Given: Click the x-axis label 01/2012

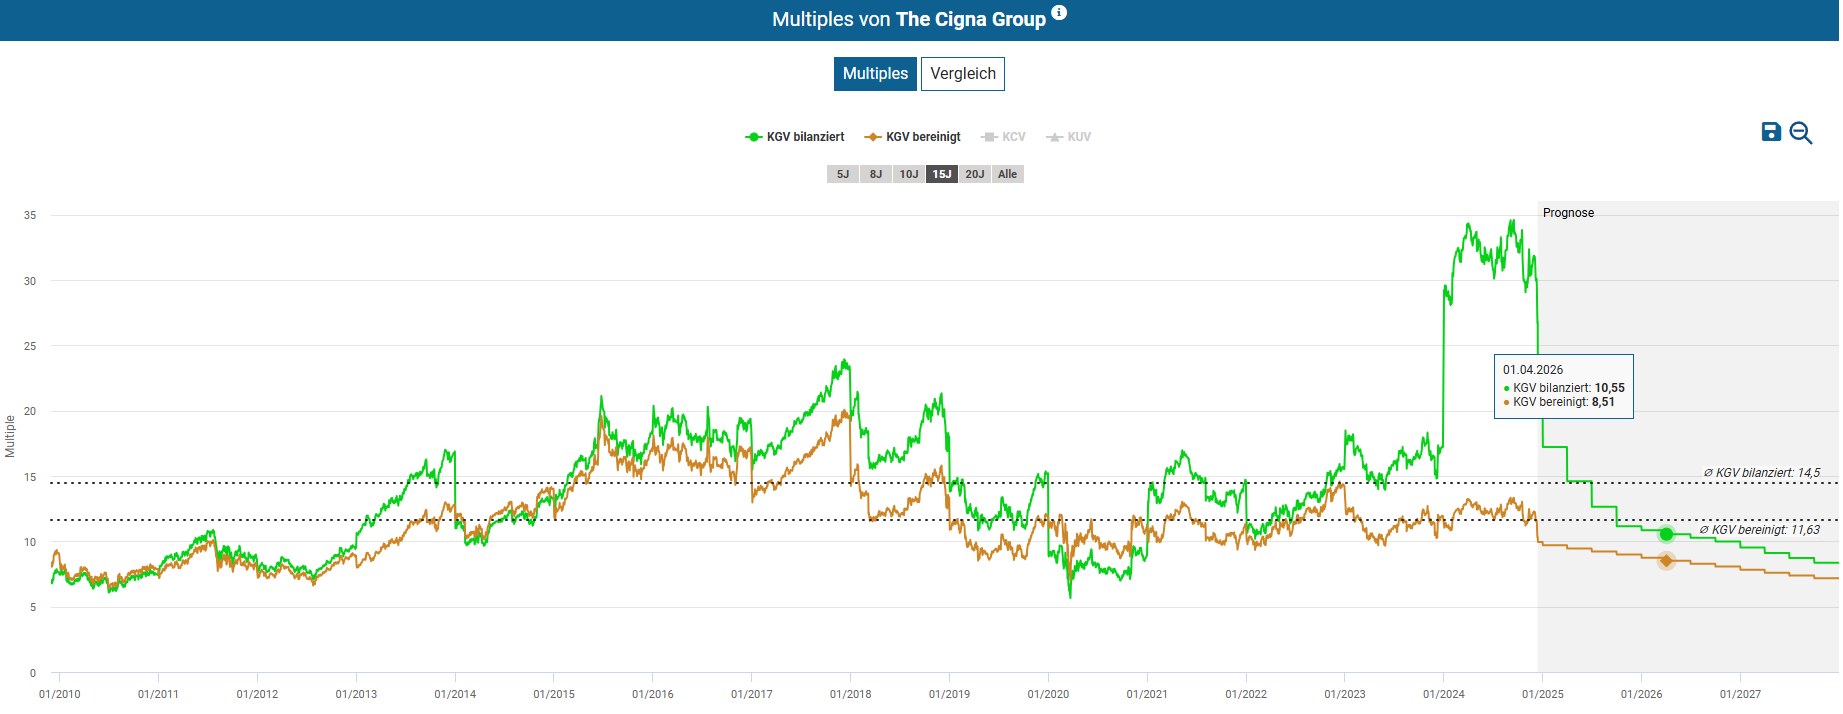Looking at the screenshot, I should click(257, 694).
